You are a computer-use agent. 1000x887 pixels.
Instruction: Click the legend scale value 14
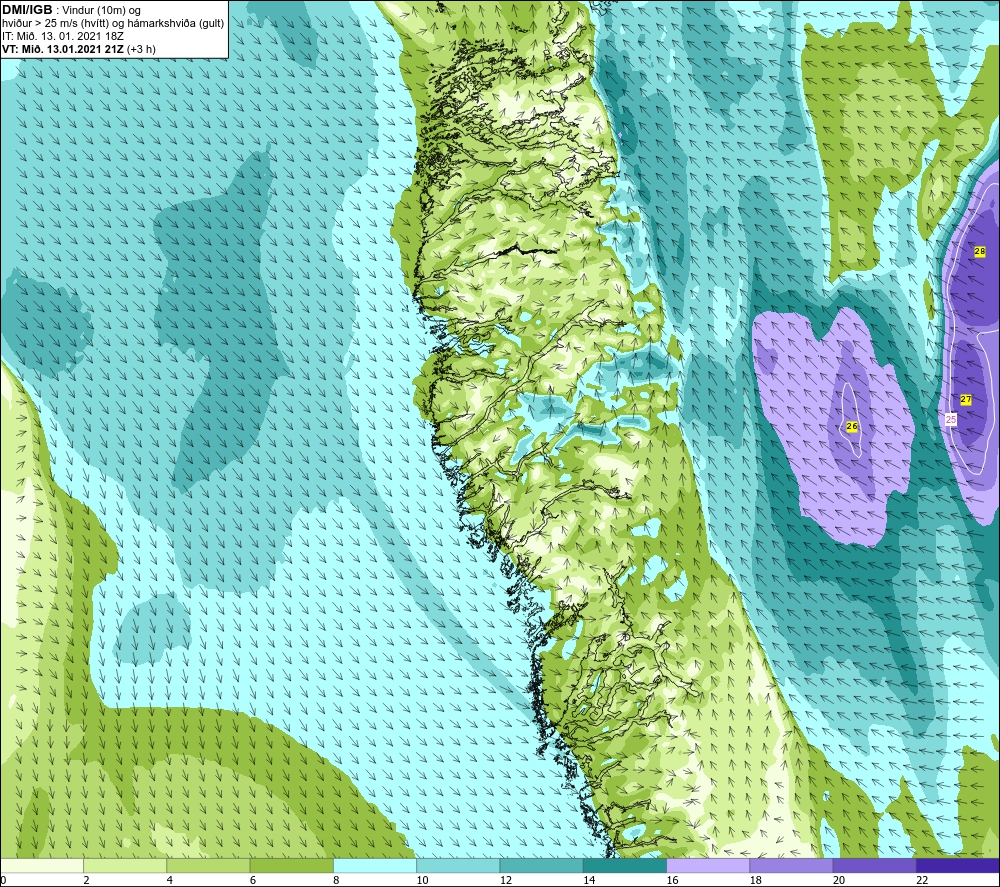tap(589, 880)
